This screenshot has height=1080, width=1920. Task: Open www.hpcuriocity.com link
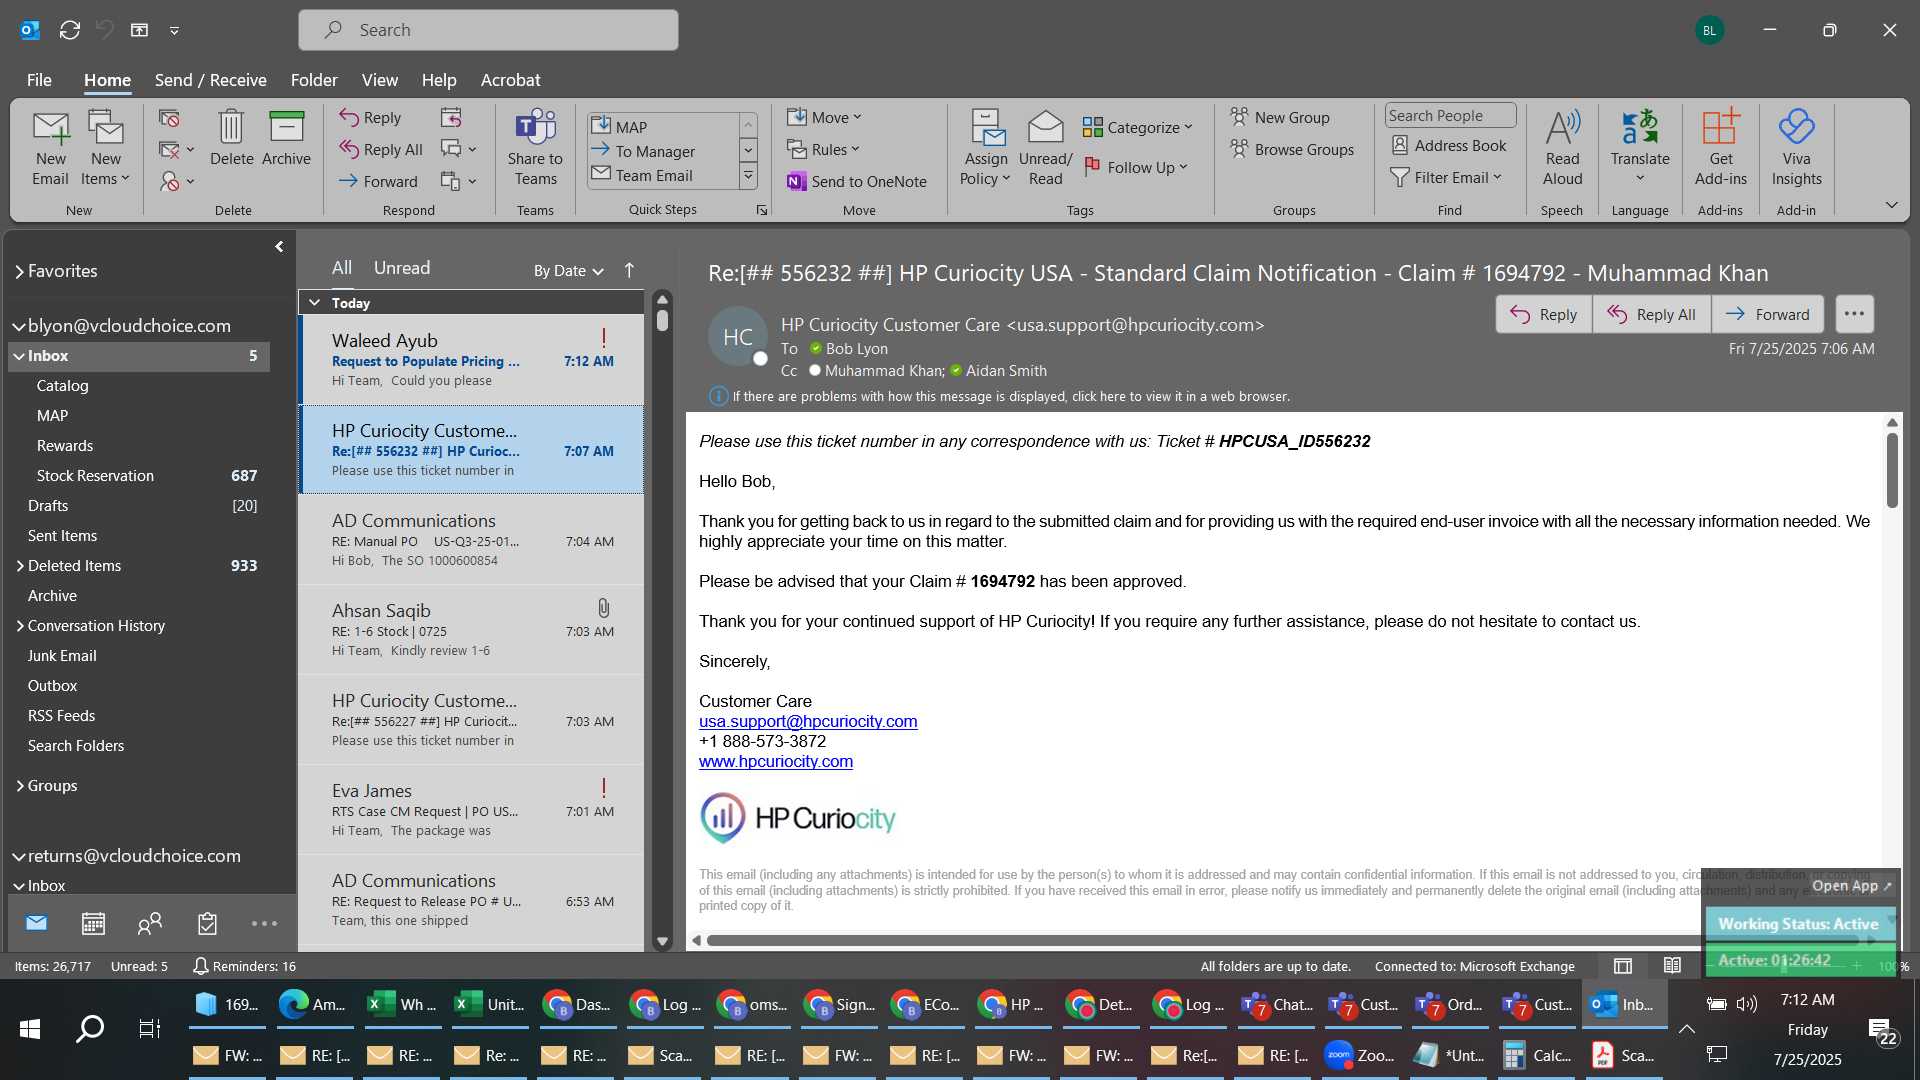775,761
